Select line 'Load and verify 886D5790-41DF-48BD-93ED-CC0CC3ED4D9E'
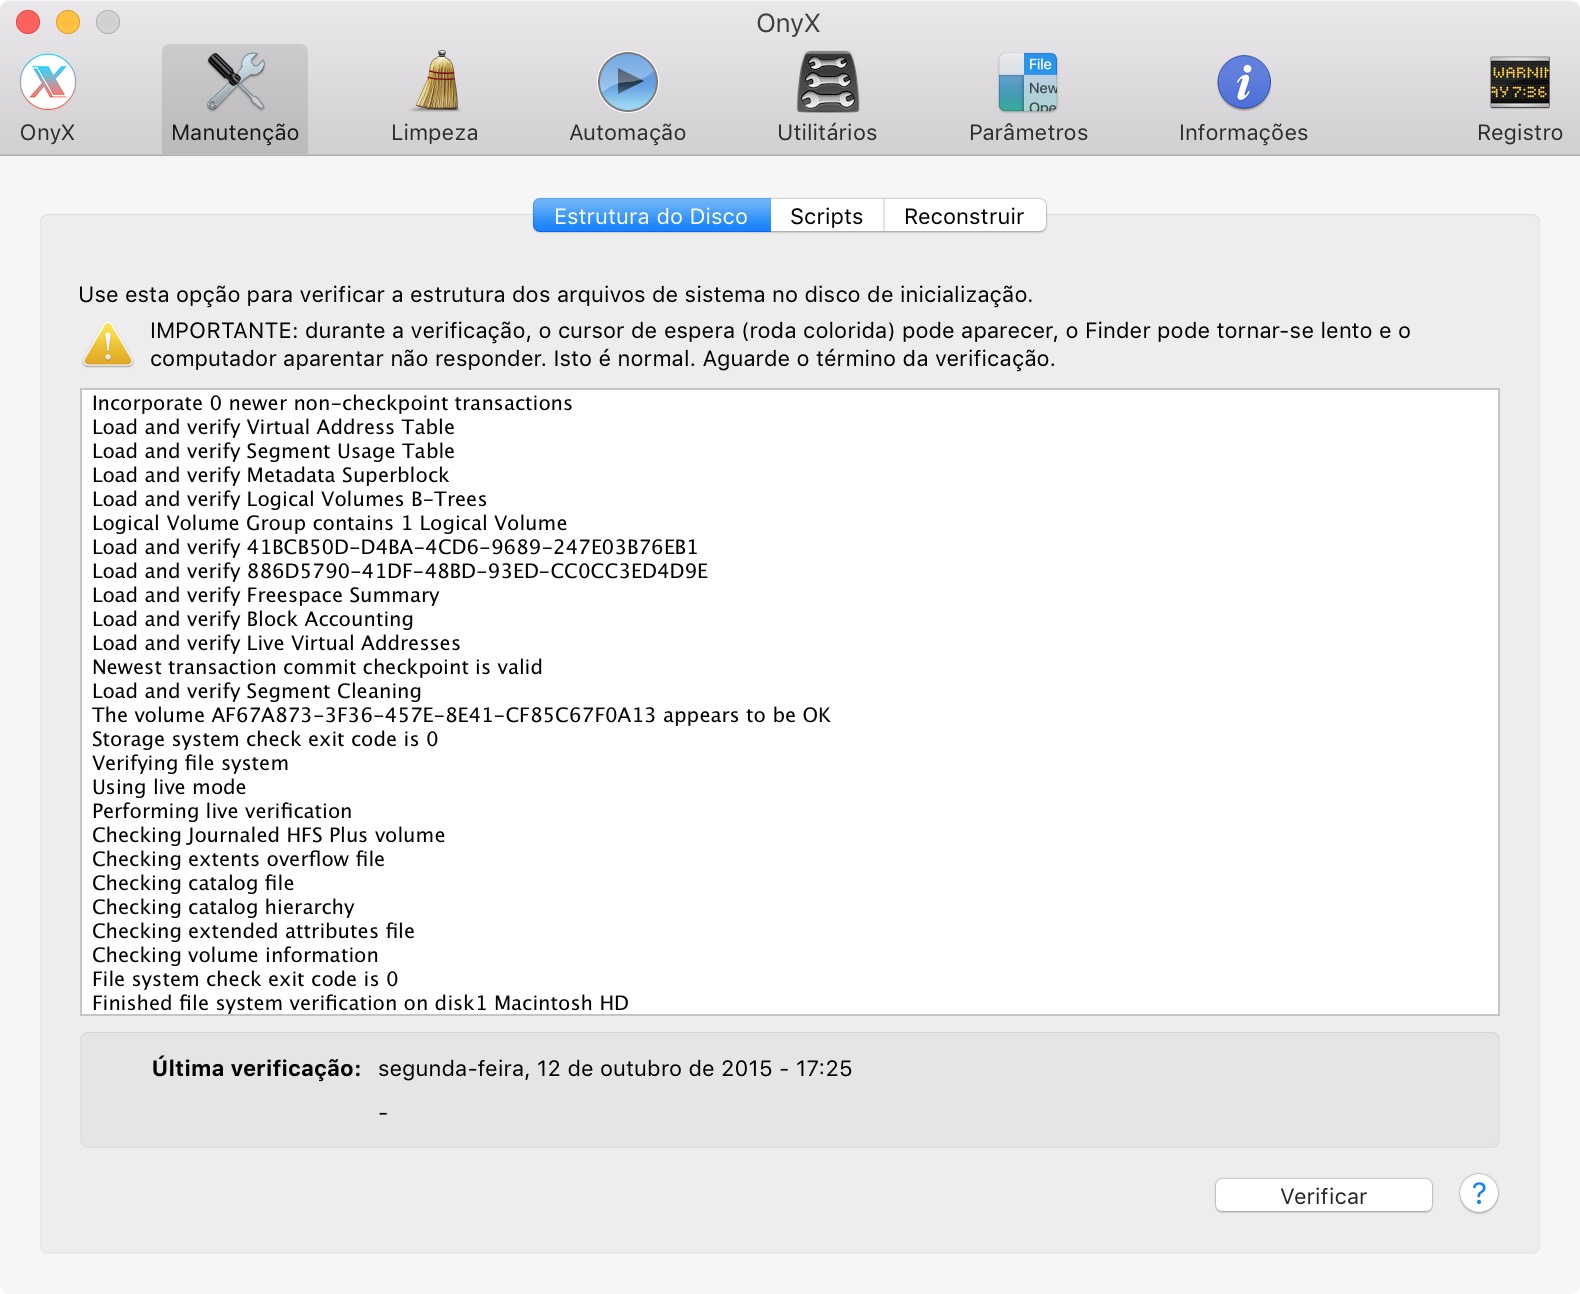 (400, 571)
